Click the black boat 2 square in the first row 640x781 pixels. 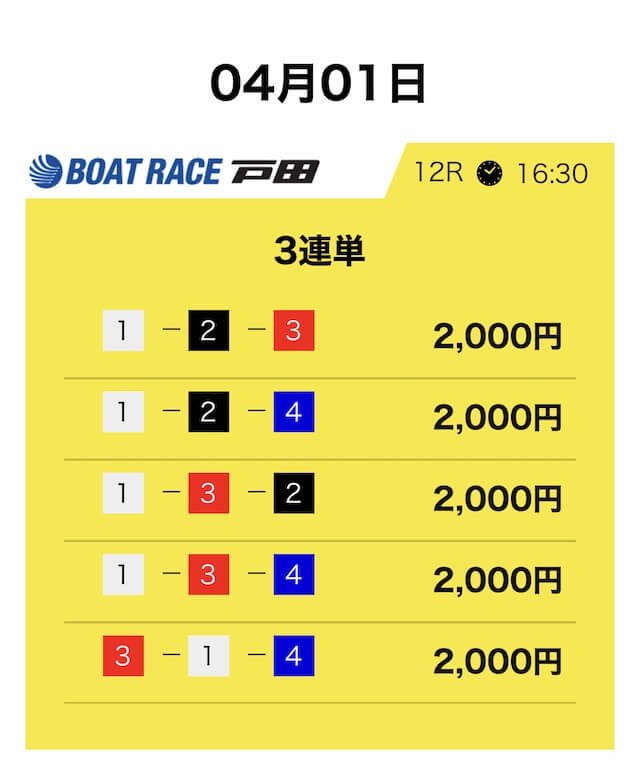pos(208,331)
